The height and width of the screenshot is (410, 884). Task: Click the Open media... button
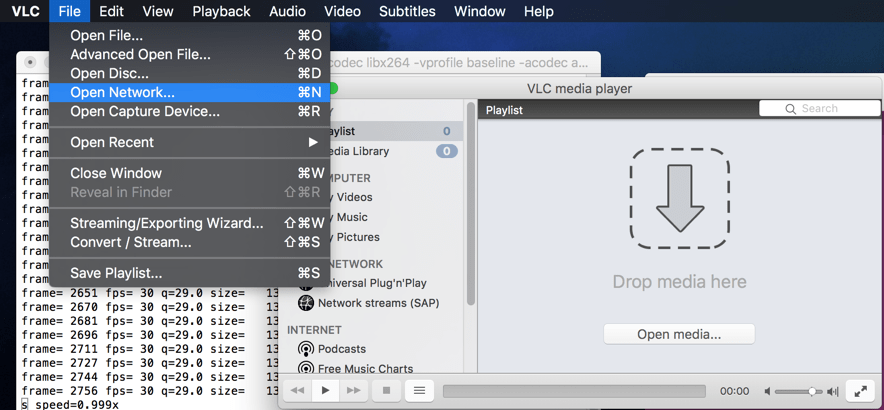click(x=679, y=334)
